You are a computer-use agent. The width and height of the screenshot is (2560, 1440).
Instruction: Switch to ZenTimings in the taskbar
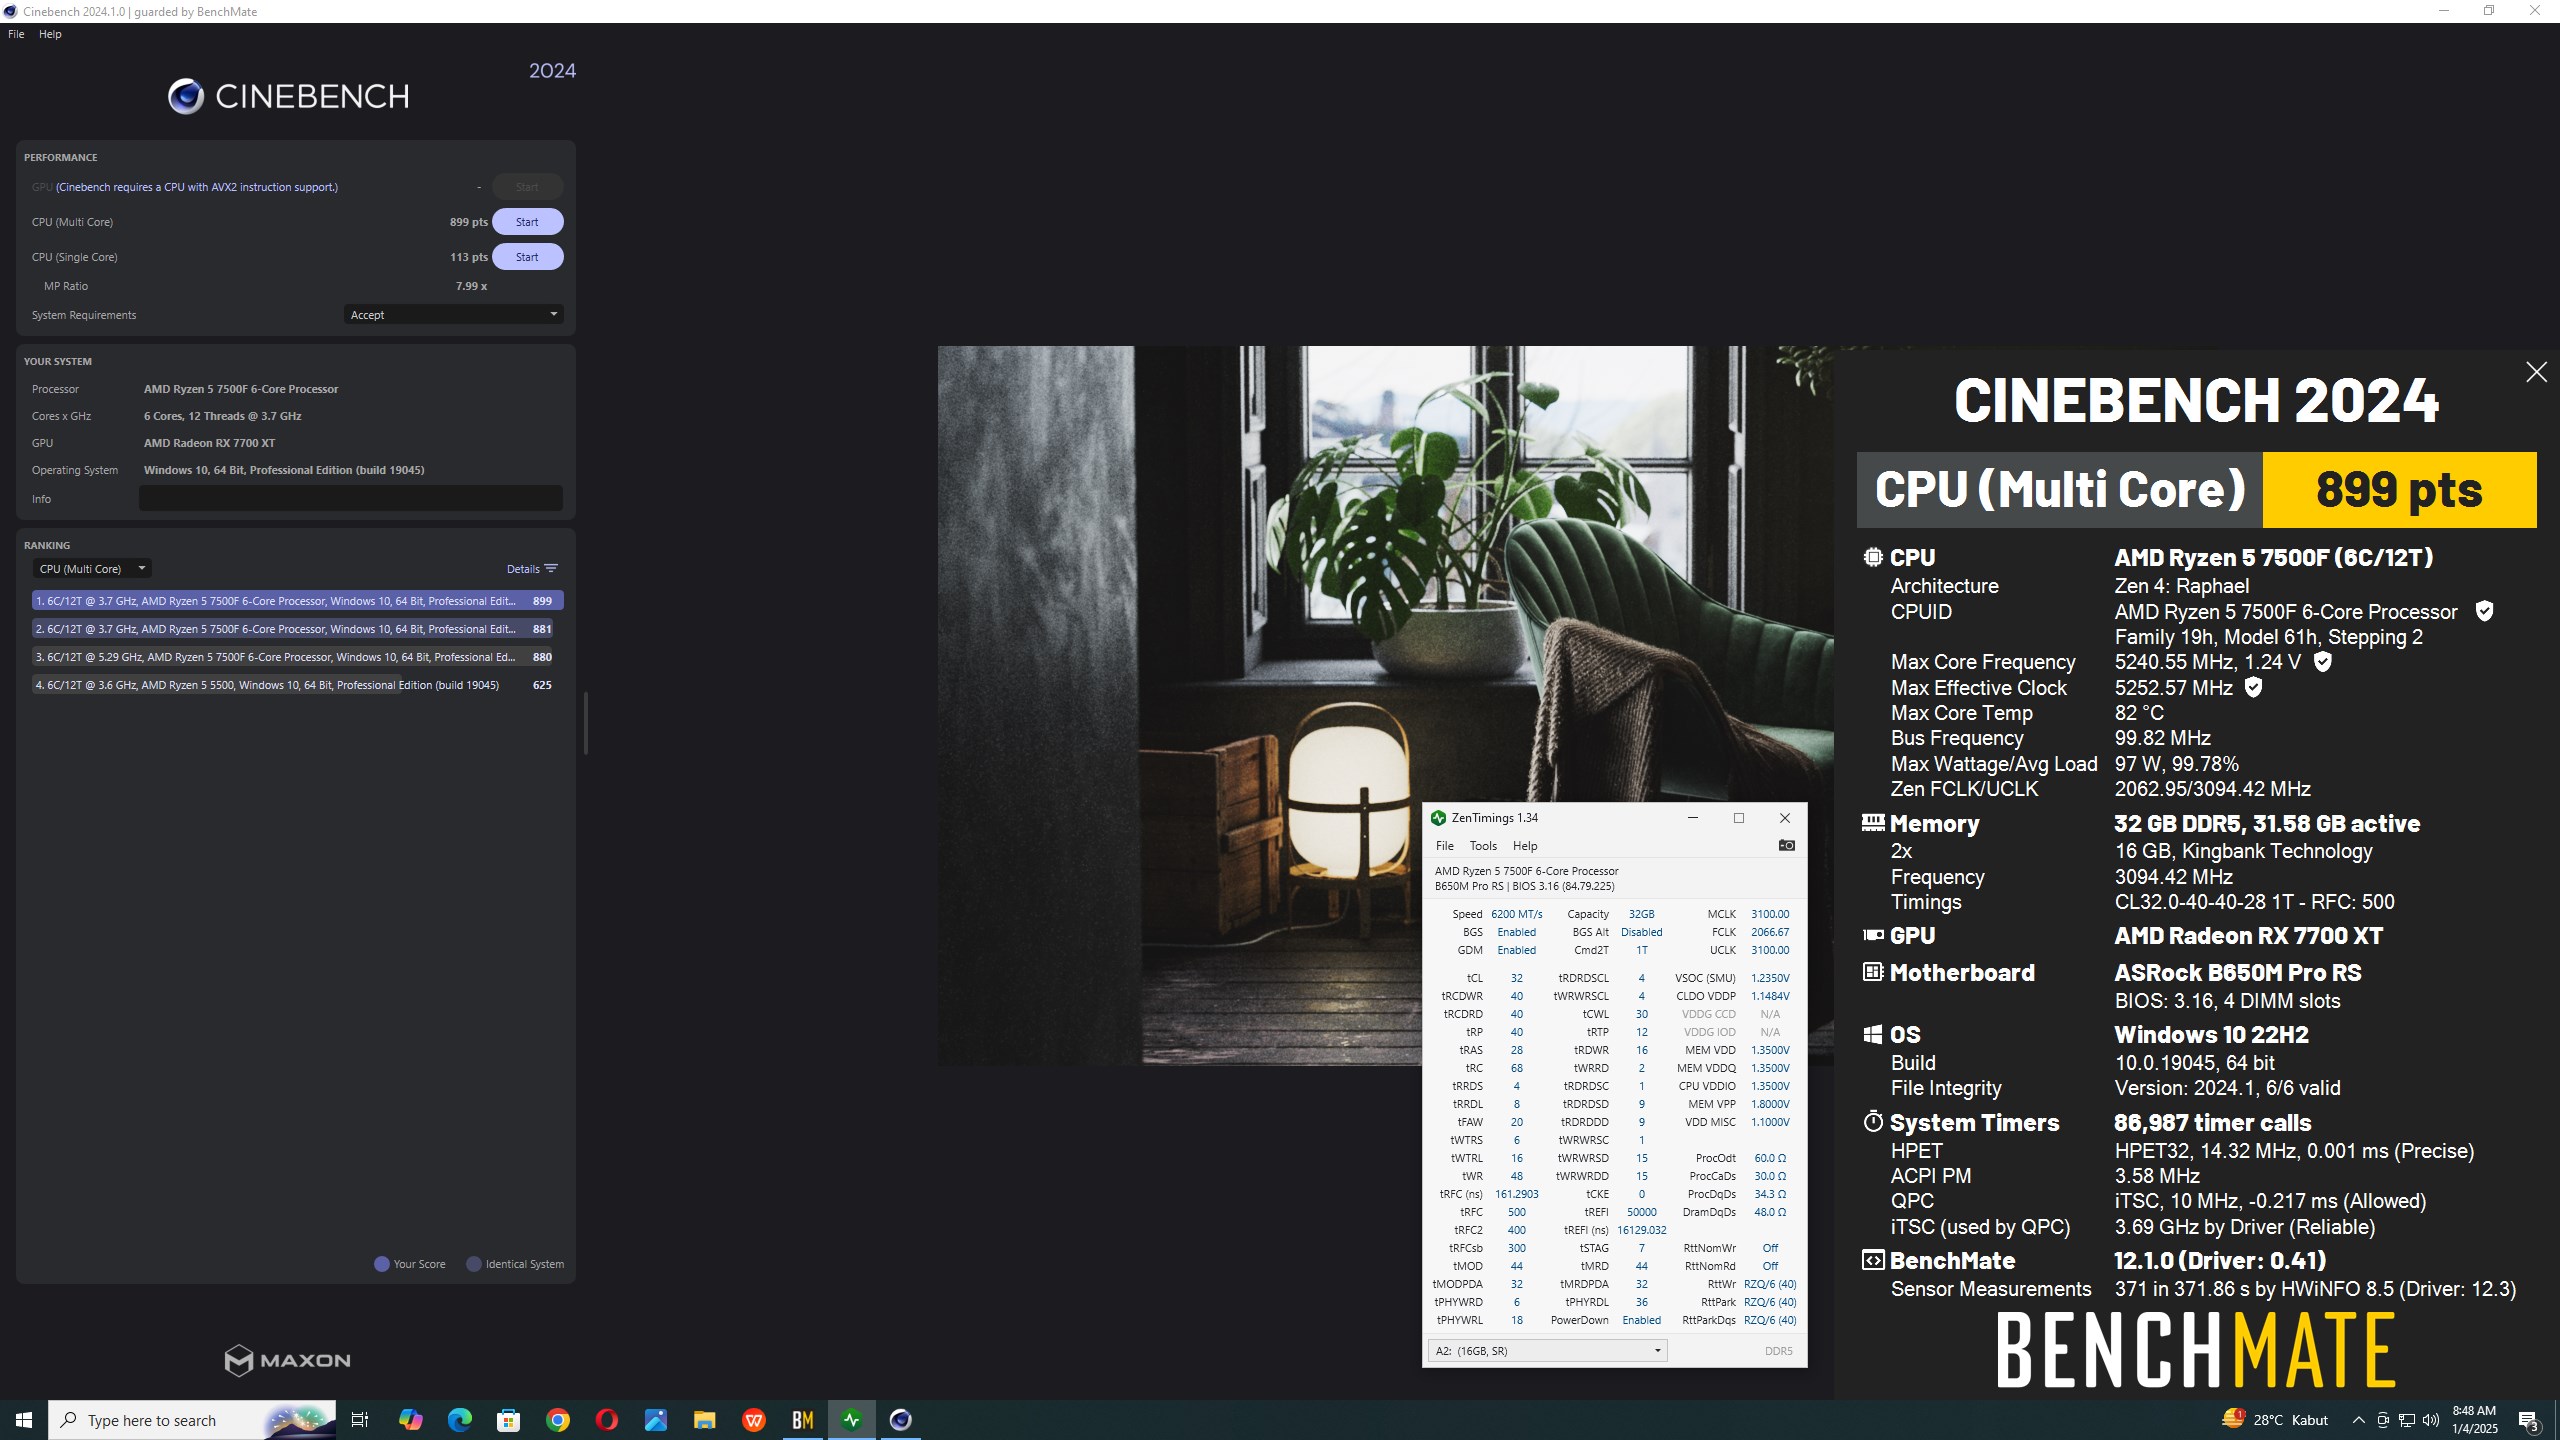pyautogui.click(x=852, y=1420)
